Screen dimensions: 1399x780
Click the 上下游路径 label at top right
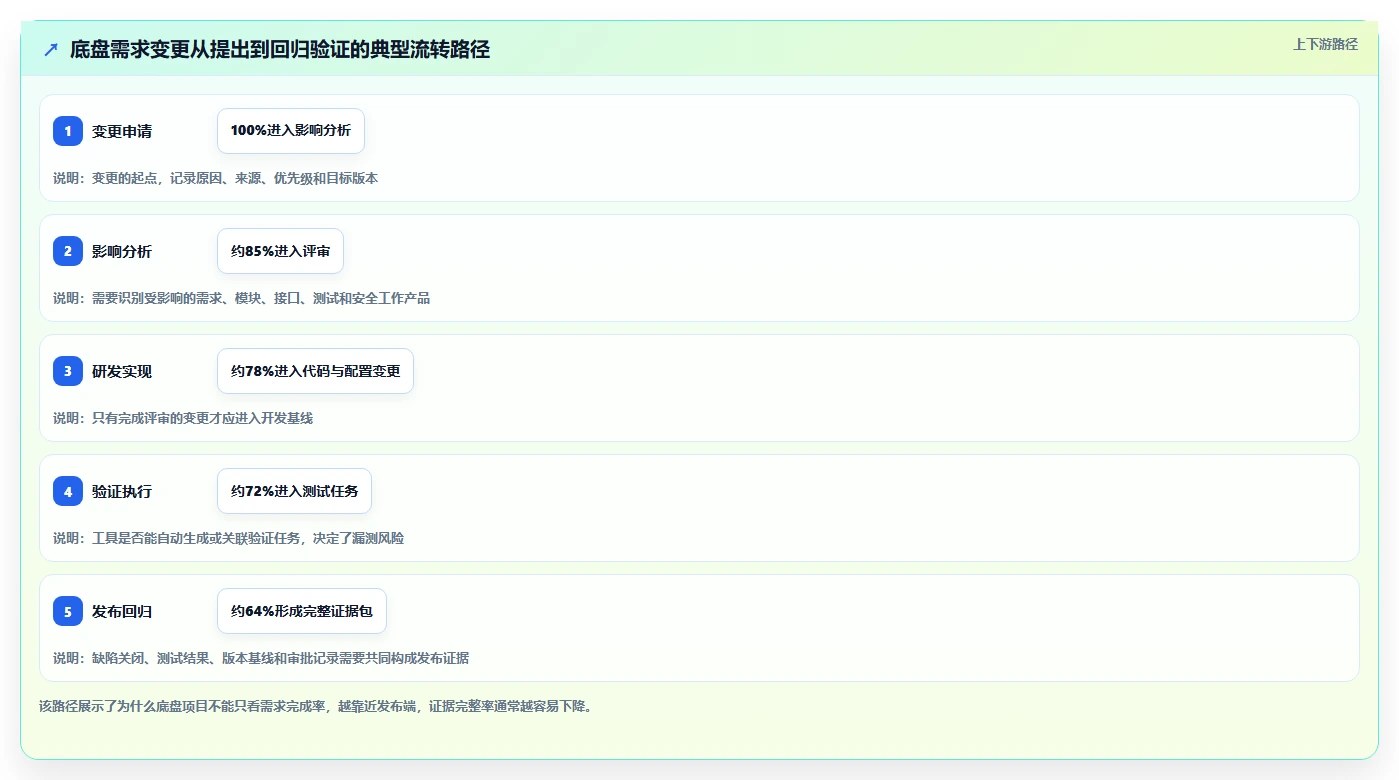tap(1325, 44)
